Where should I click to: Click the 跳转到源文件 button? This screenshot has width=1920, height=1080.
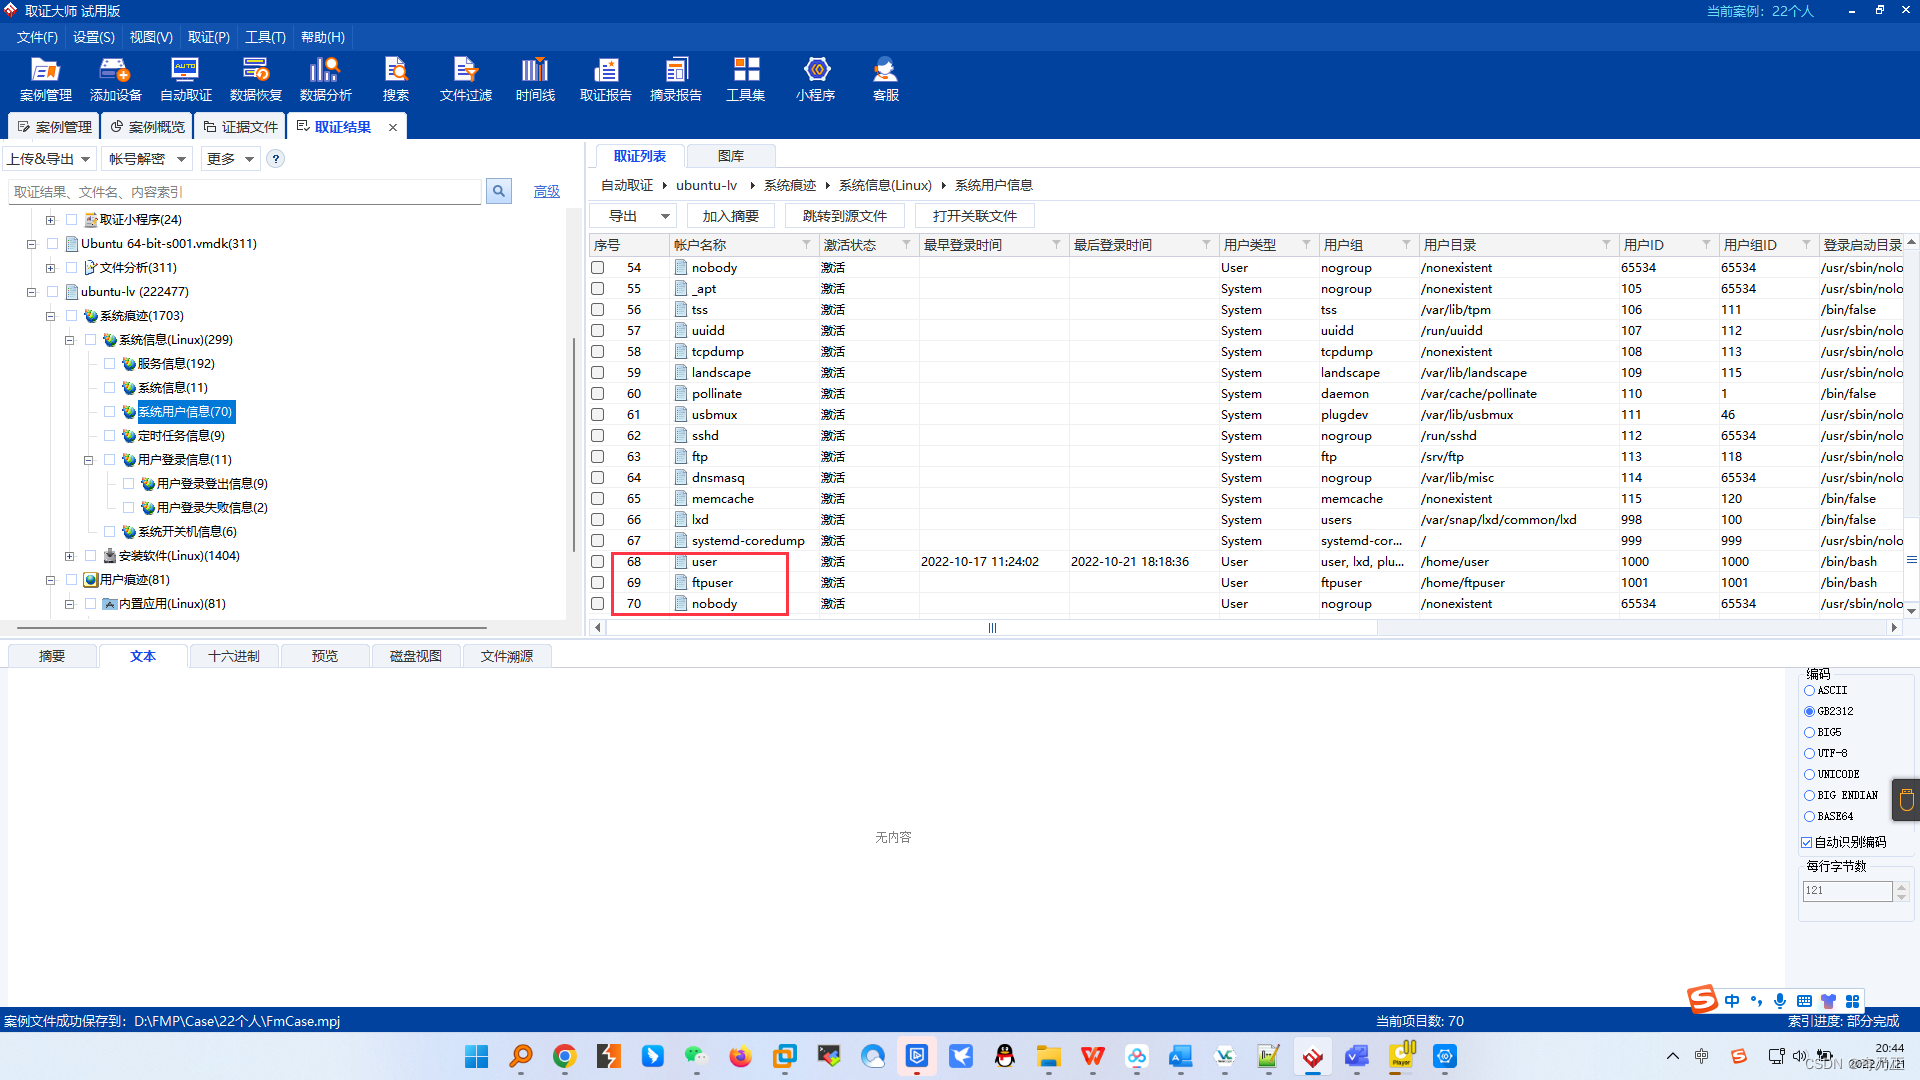point(844,216)
